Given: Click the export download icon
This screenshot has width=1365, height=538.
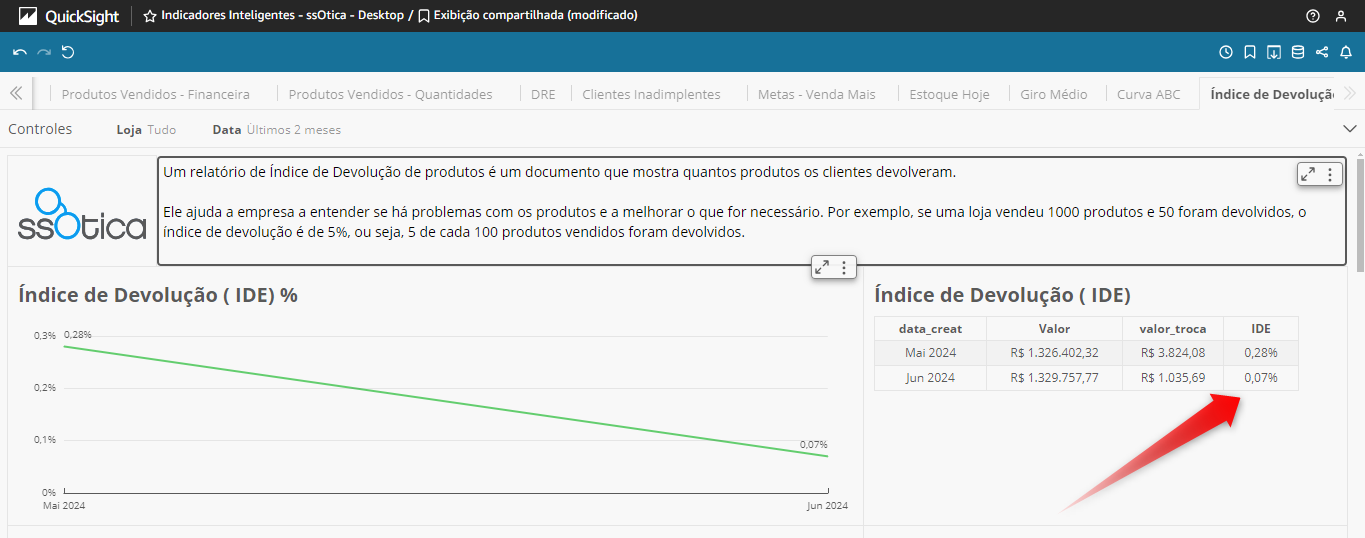Looking at the screenshot, I should click(1274, 52).
